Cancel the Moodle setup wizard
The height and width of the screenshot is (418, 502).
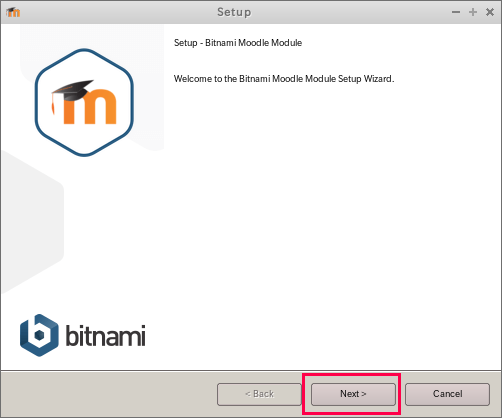[x=447, y=394]
